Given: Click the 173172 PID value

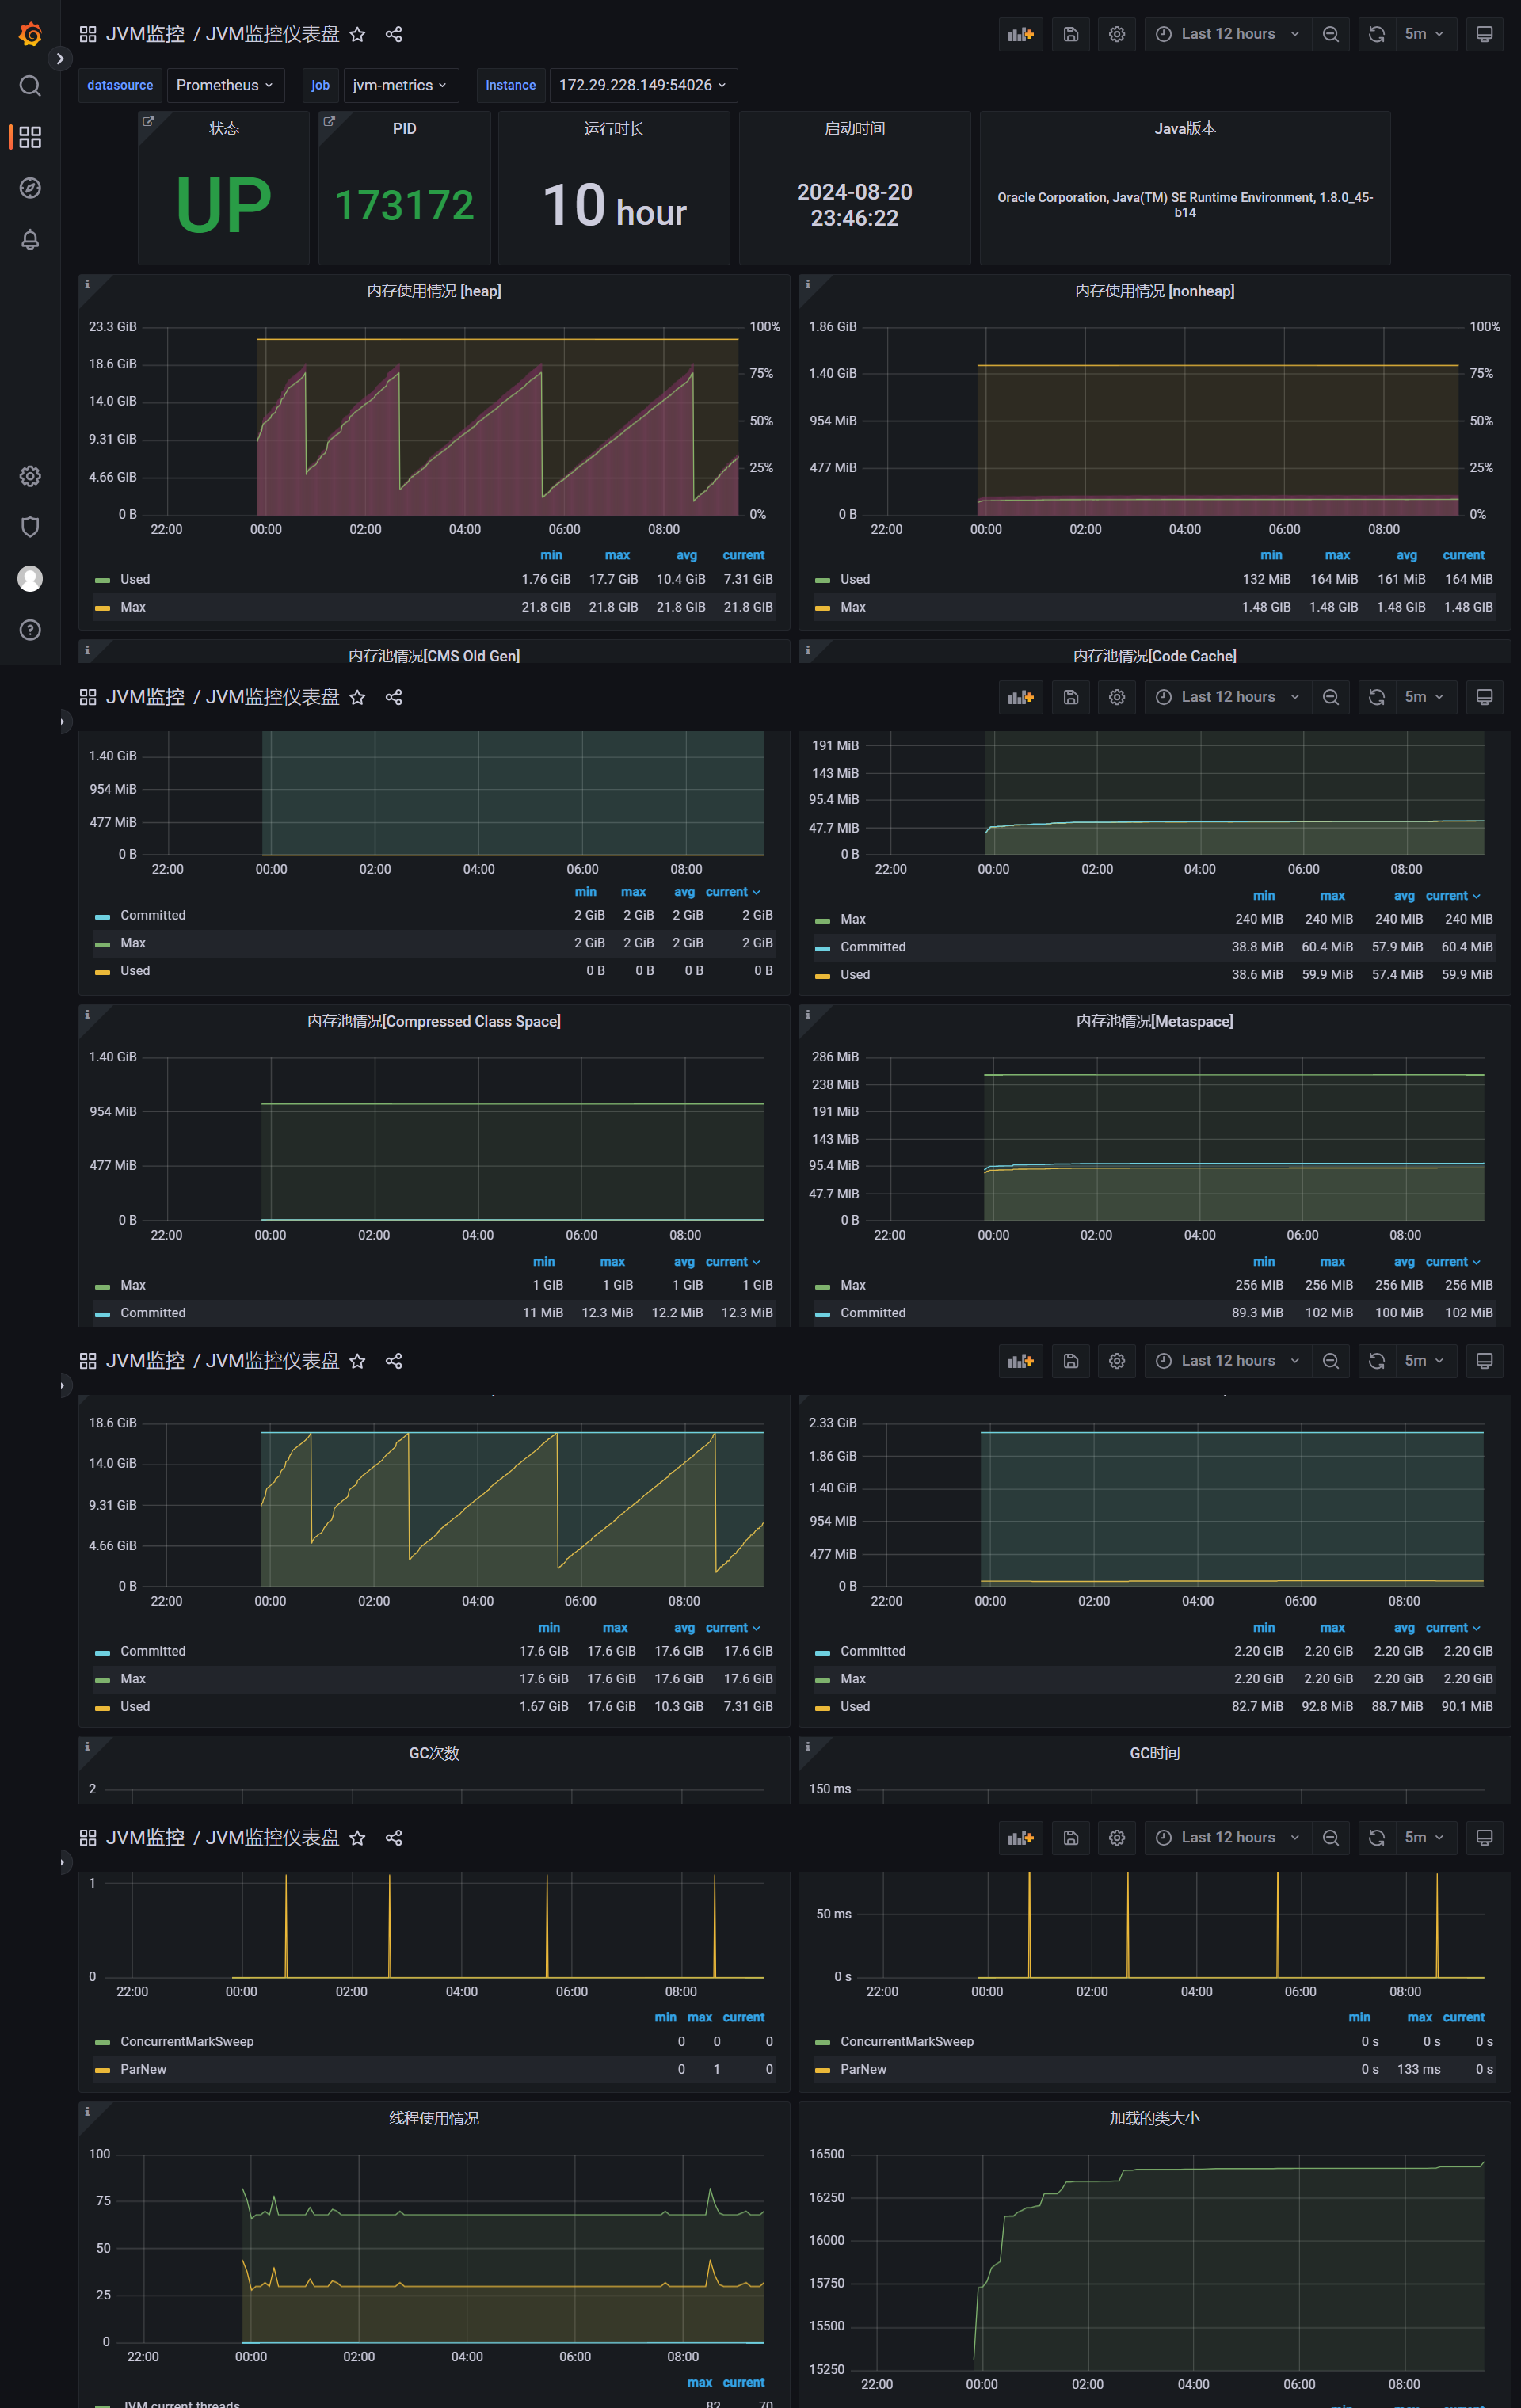Looking at the screenshot, I should coord(404,206).
